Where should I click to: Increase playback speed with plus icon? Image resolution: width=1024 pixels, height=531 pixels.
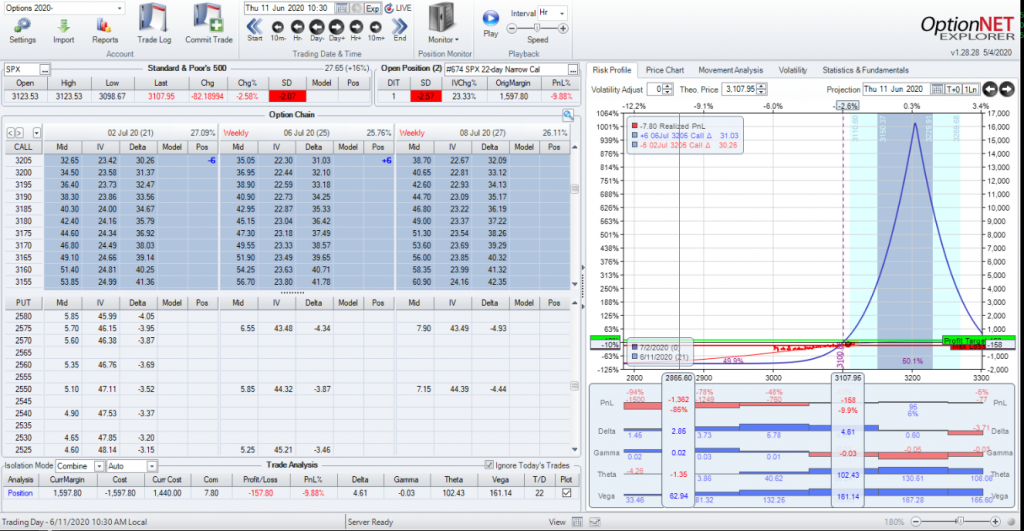(563, 28)
